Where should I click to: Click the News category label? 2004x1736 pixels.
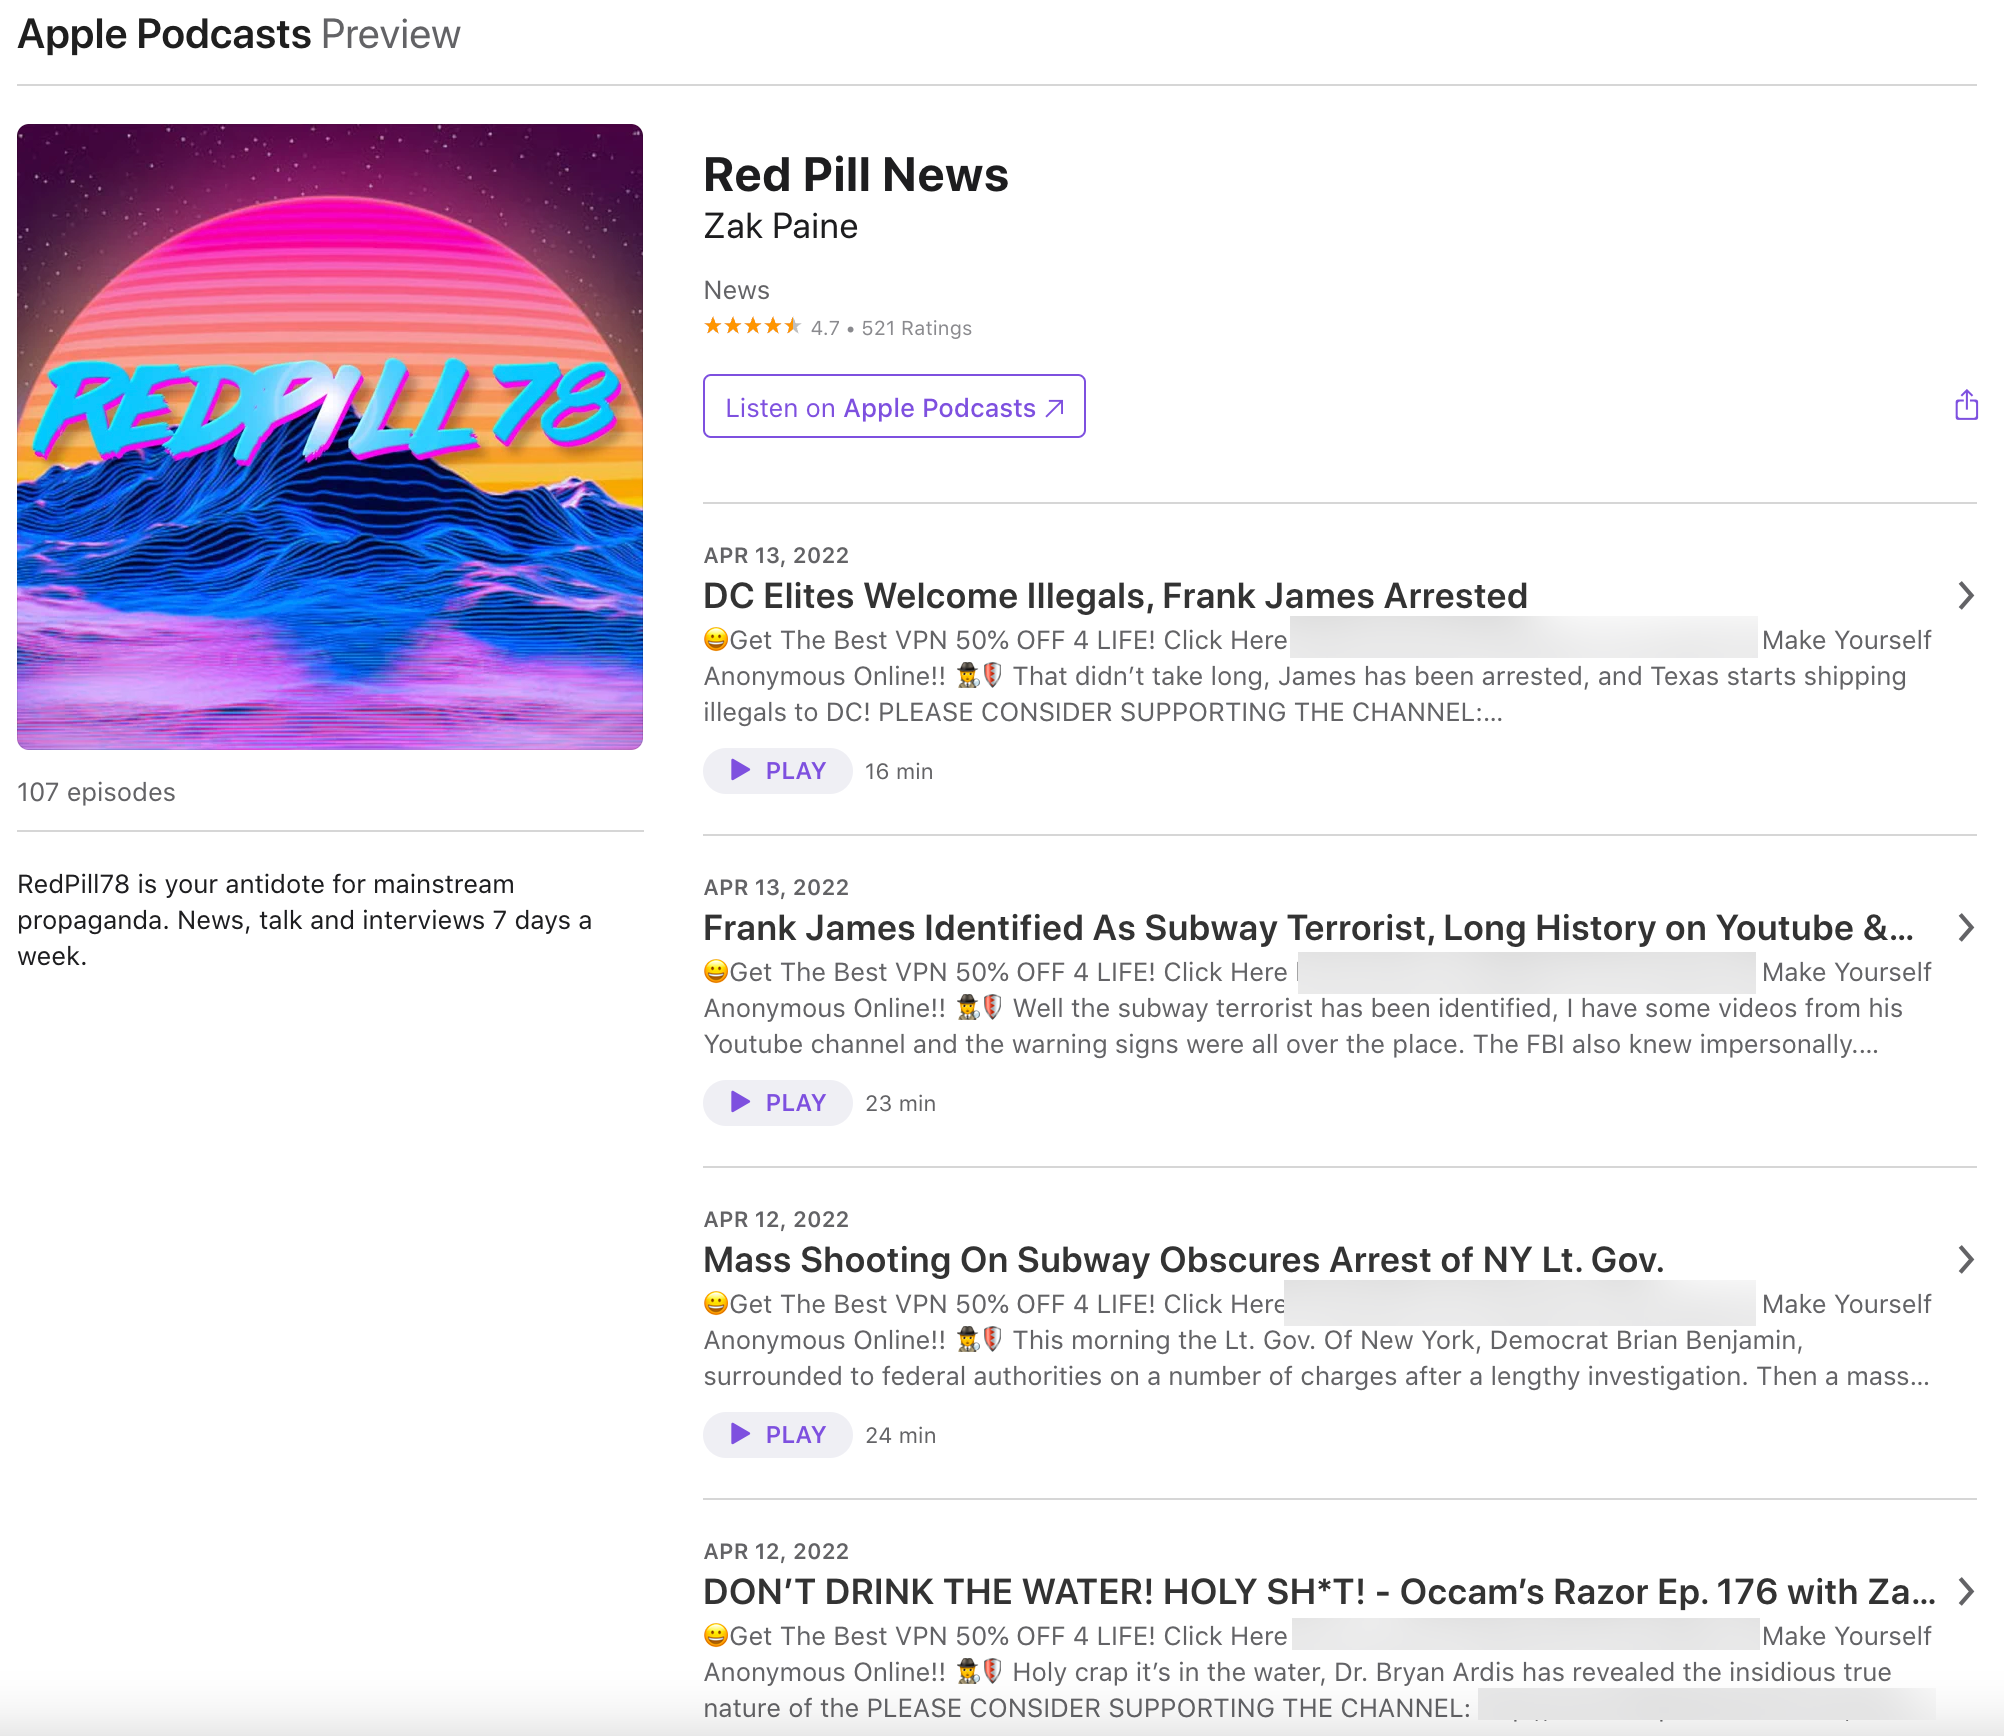[736, 290]
